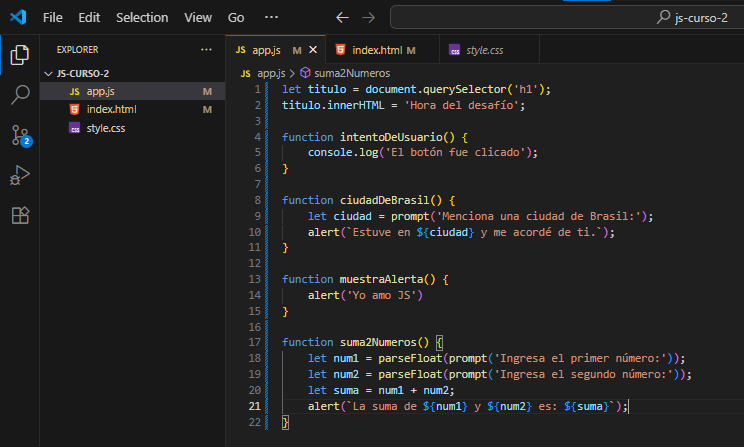This screenshot has height=447, width=744.
Task: Open the File menu
Action: pos(53,18)
